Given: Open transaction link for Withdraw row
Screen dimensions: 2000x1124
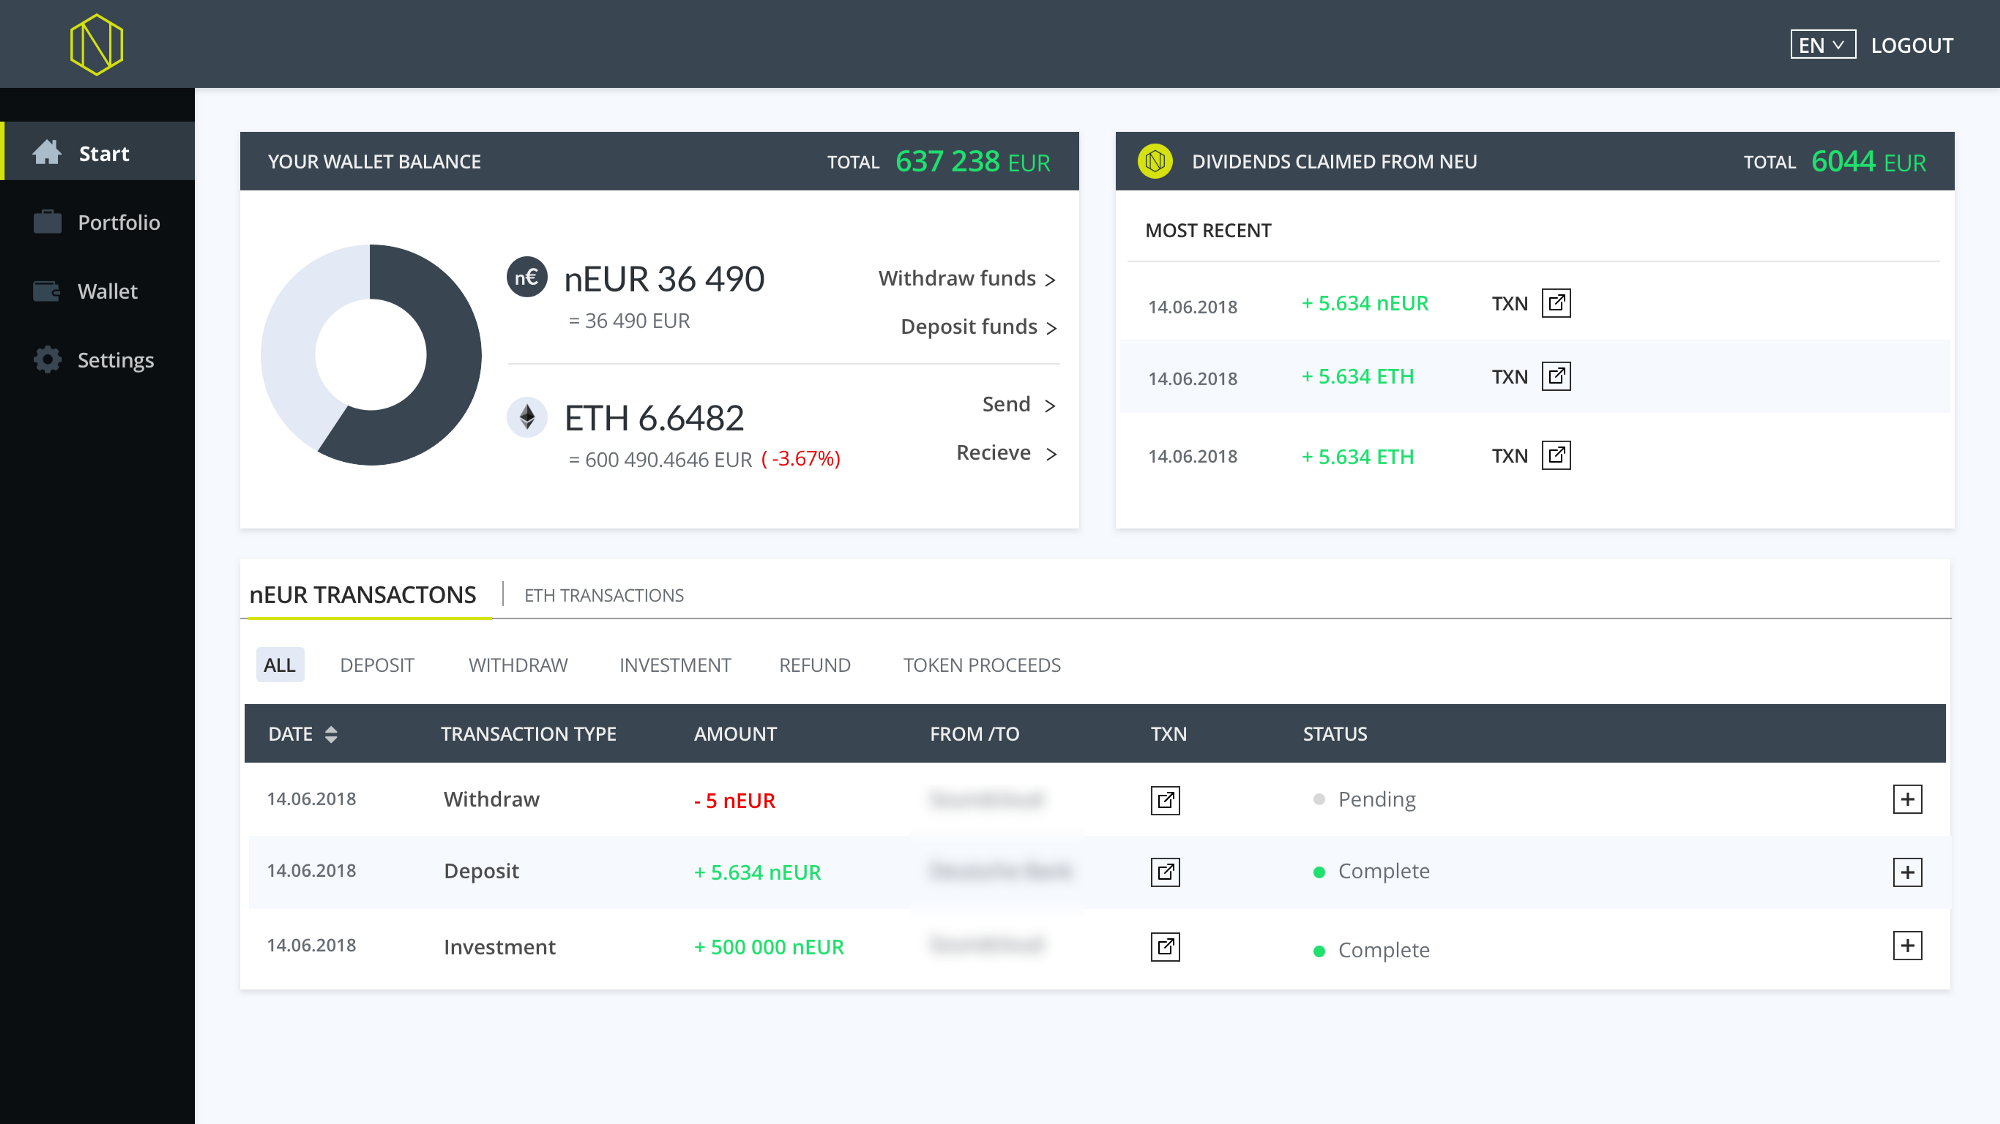Looking at the screenshot, I should coord(1165,800).
